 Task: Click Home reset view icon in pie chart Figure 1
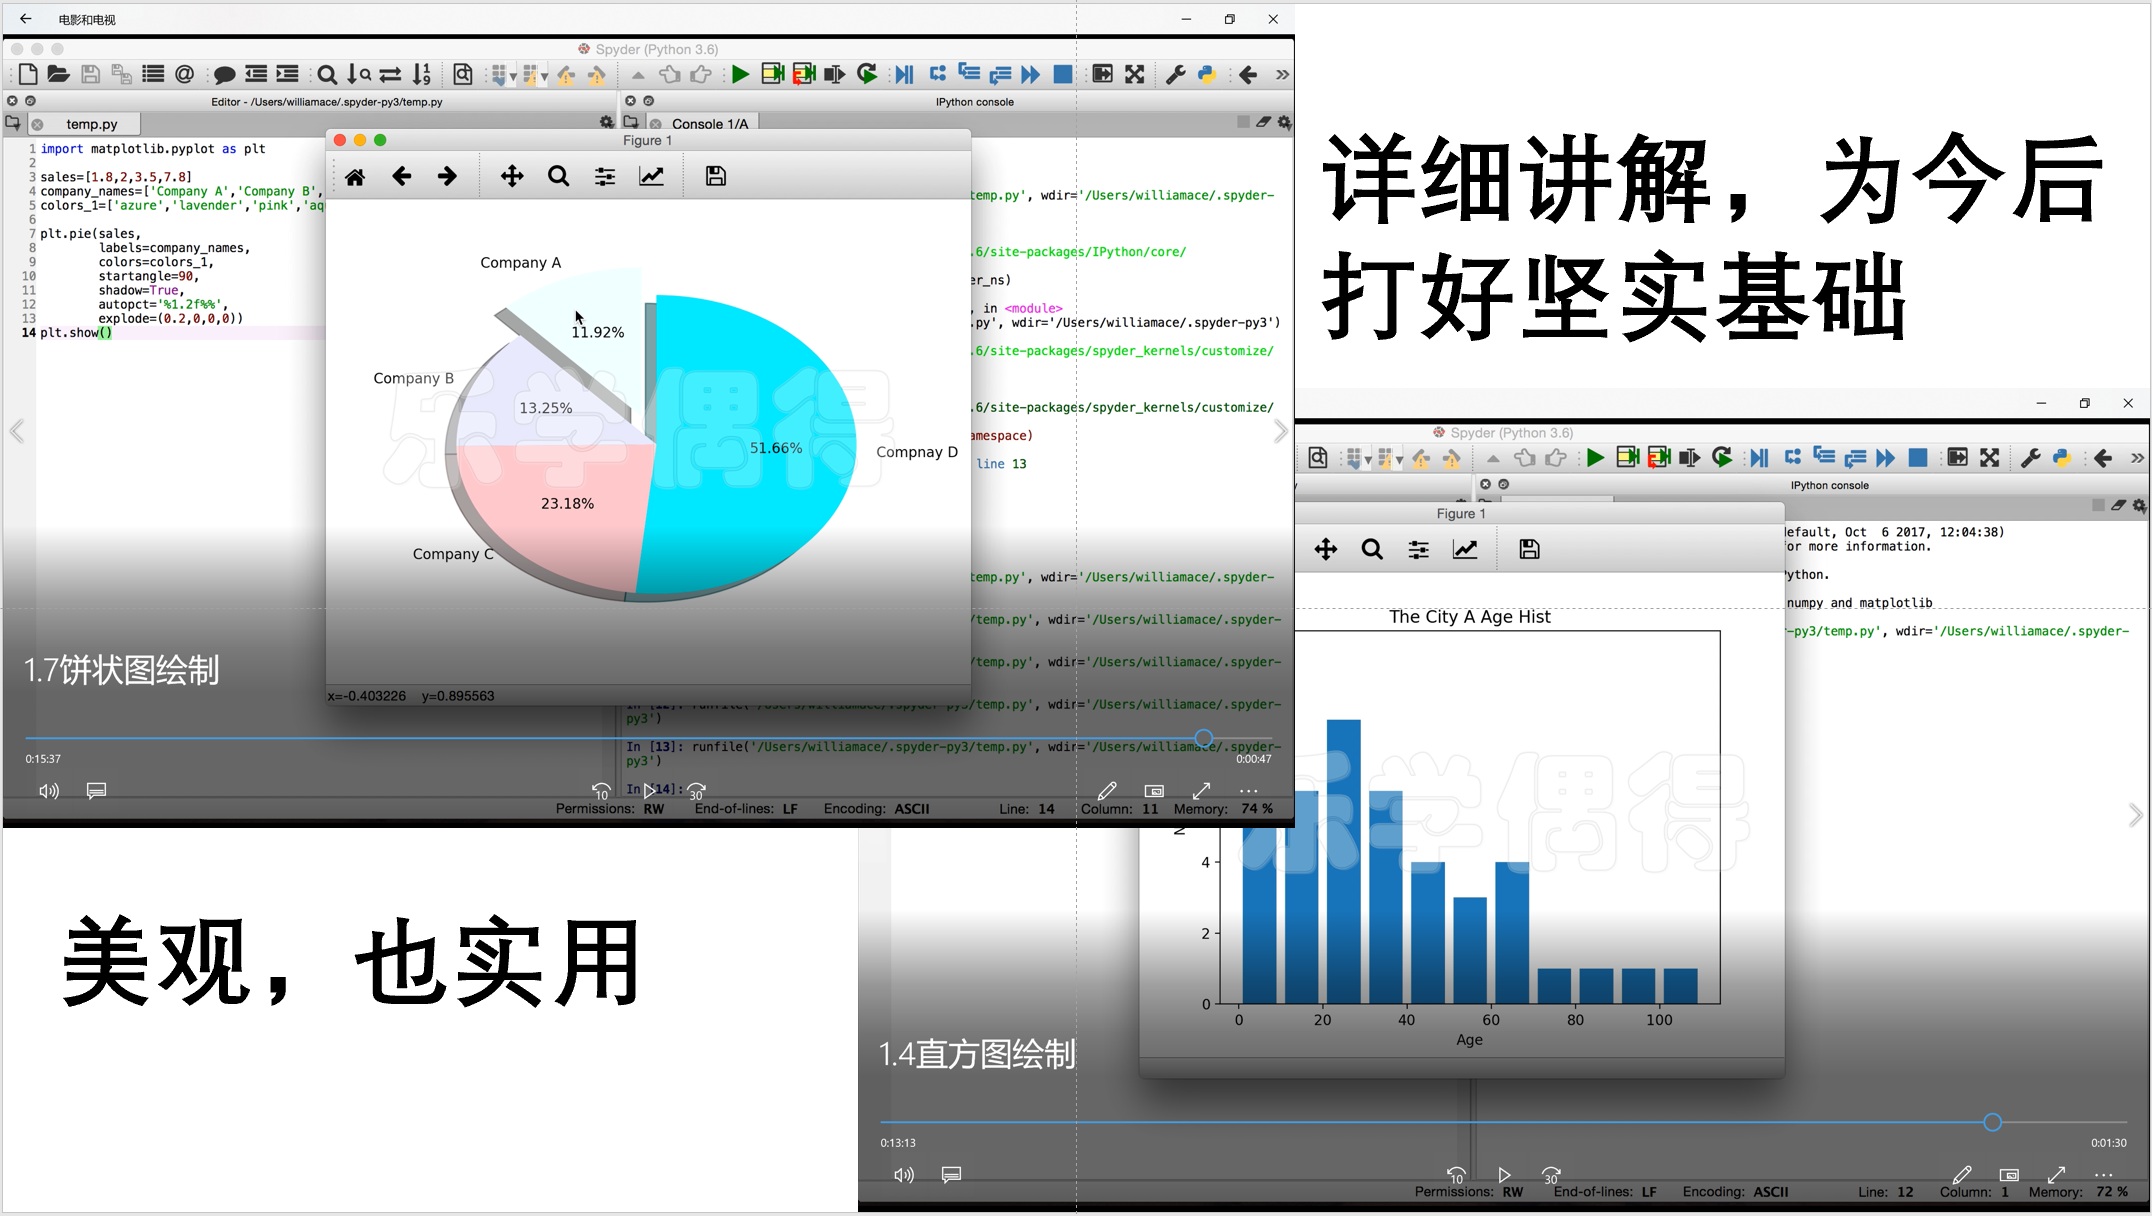355,177
